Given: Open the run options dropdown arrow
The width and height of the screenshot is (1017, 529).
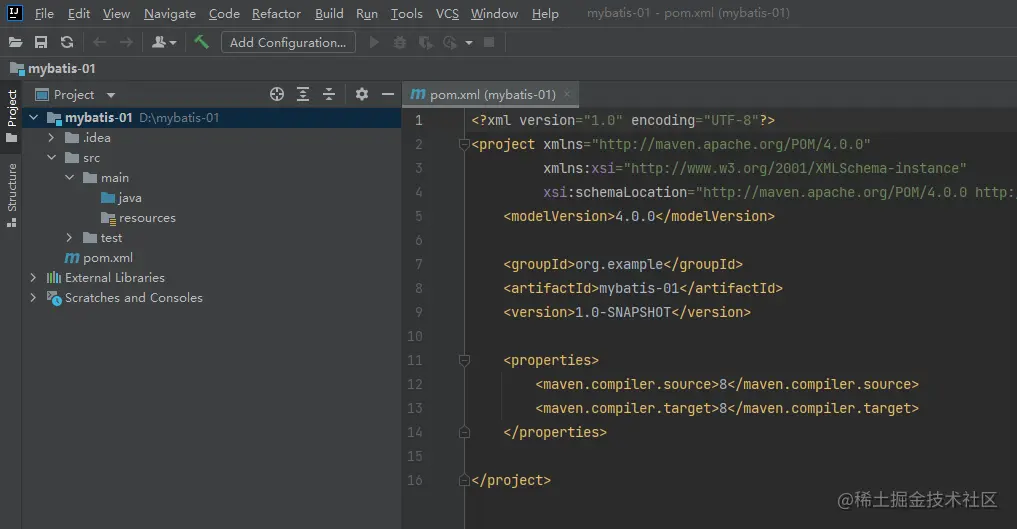Looking at the screenshot, I should click(x=469, y=43).
